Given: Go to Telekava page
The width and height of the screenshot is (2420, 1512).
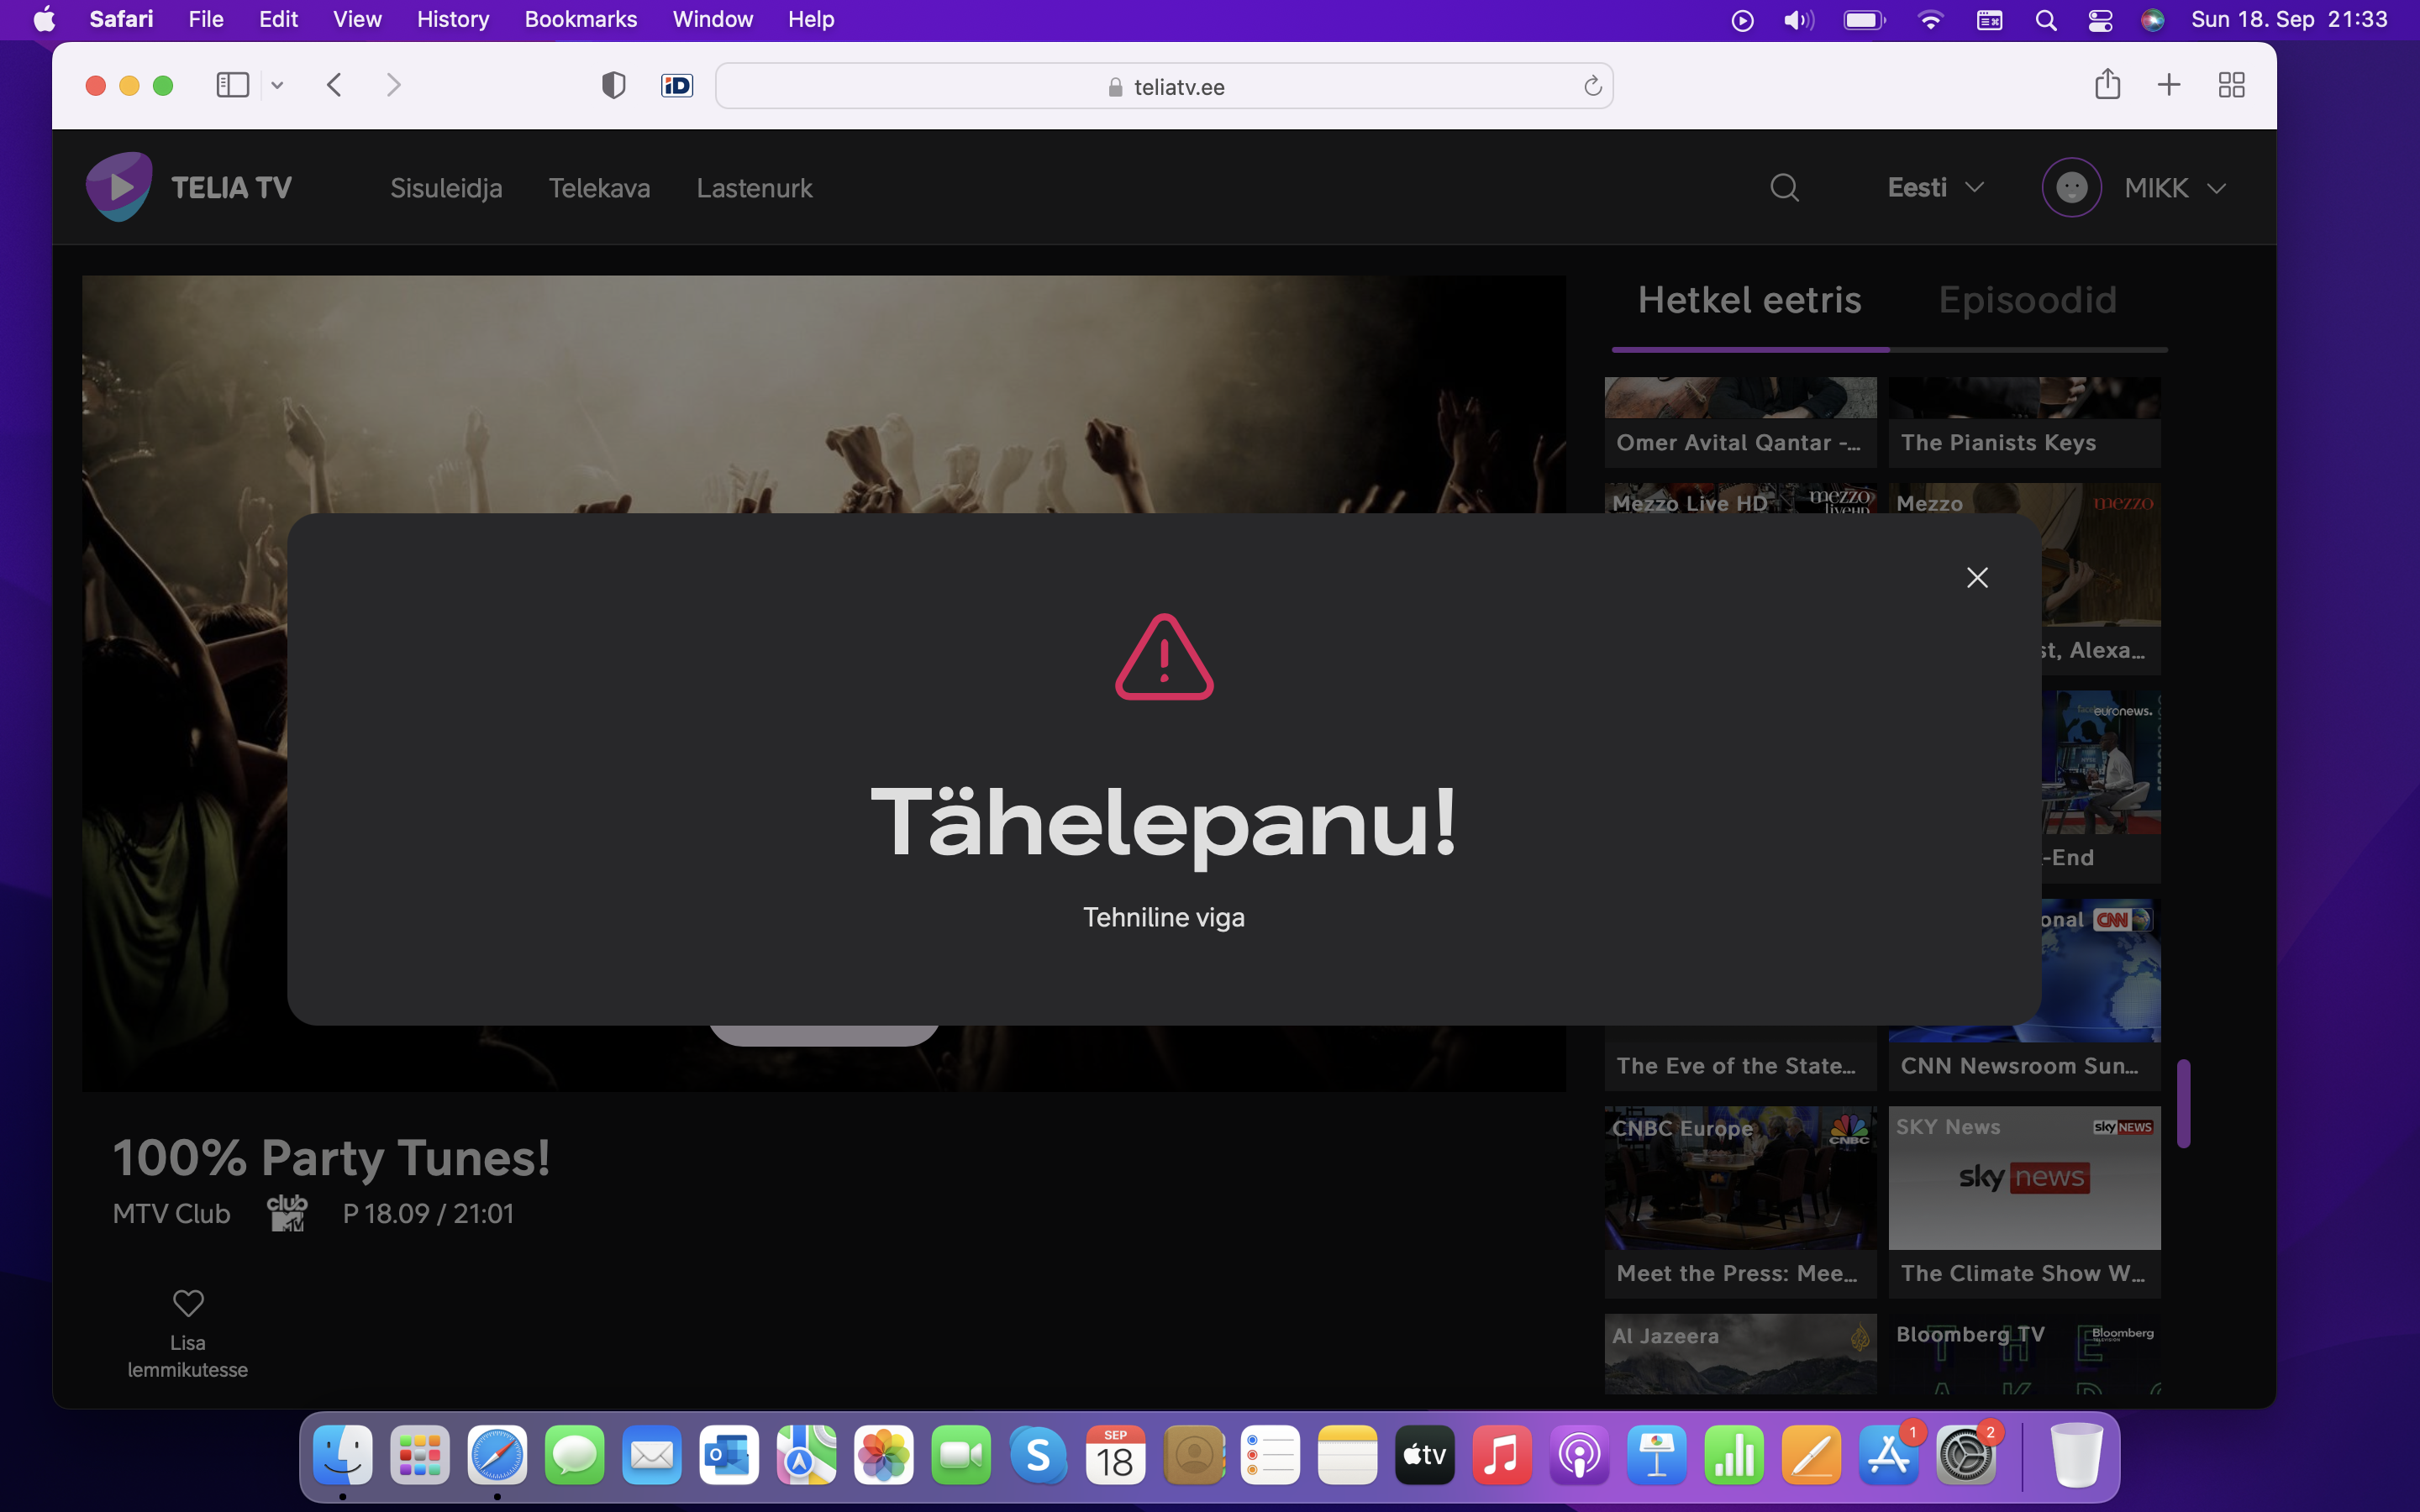Looking at the screenshot, I should click(x=599, y=188).
